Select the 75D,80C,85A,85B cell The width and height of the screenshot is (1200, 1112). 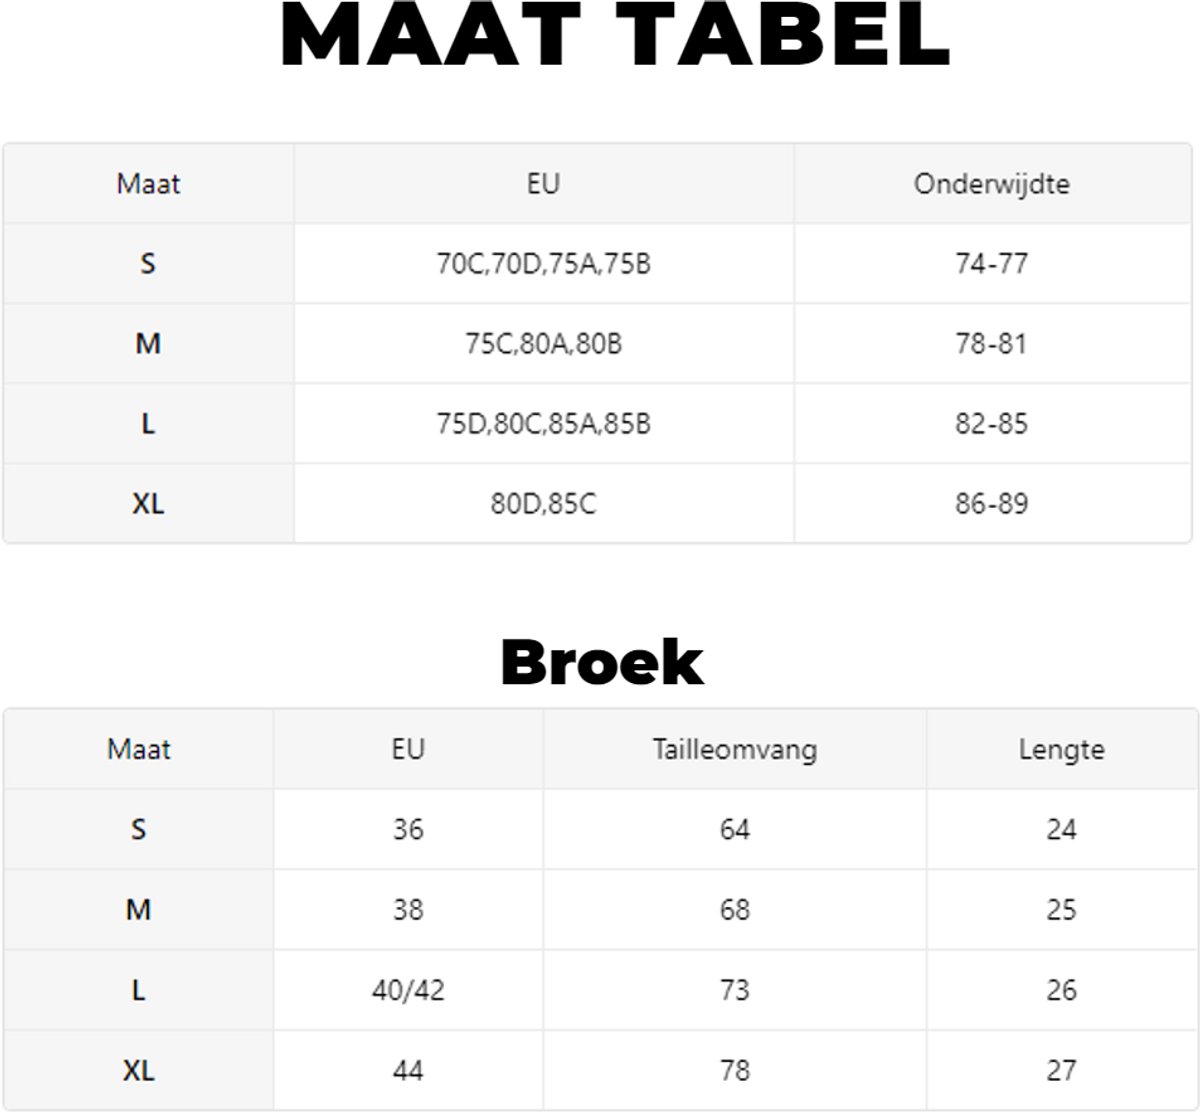pyautogui.click(x=543, y=424)
